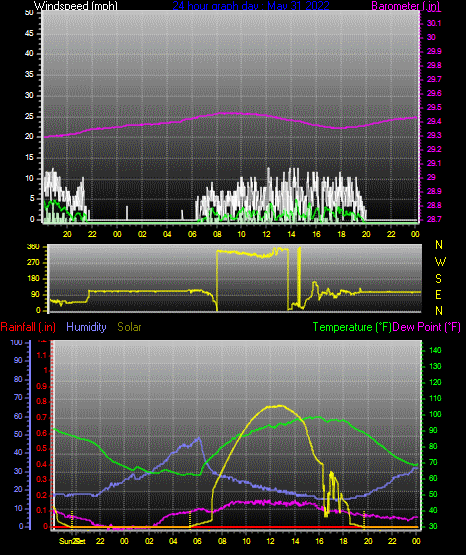Click the Windspeed (mph) axis title
The image size is (466, 555).
tap(76, 6)
